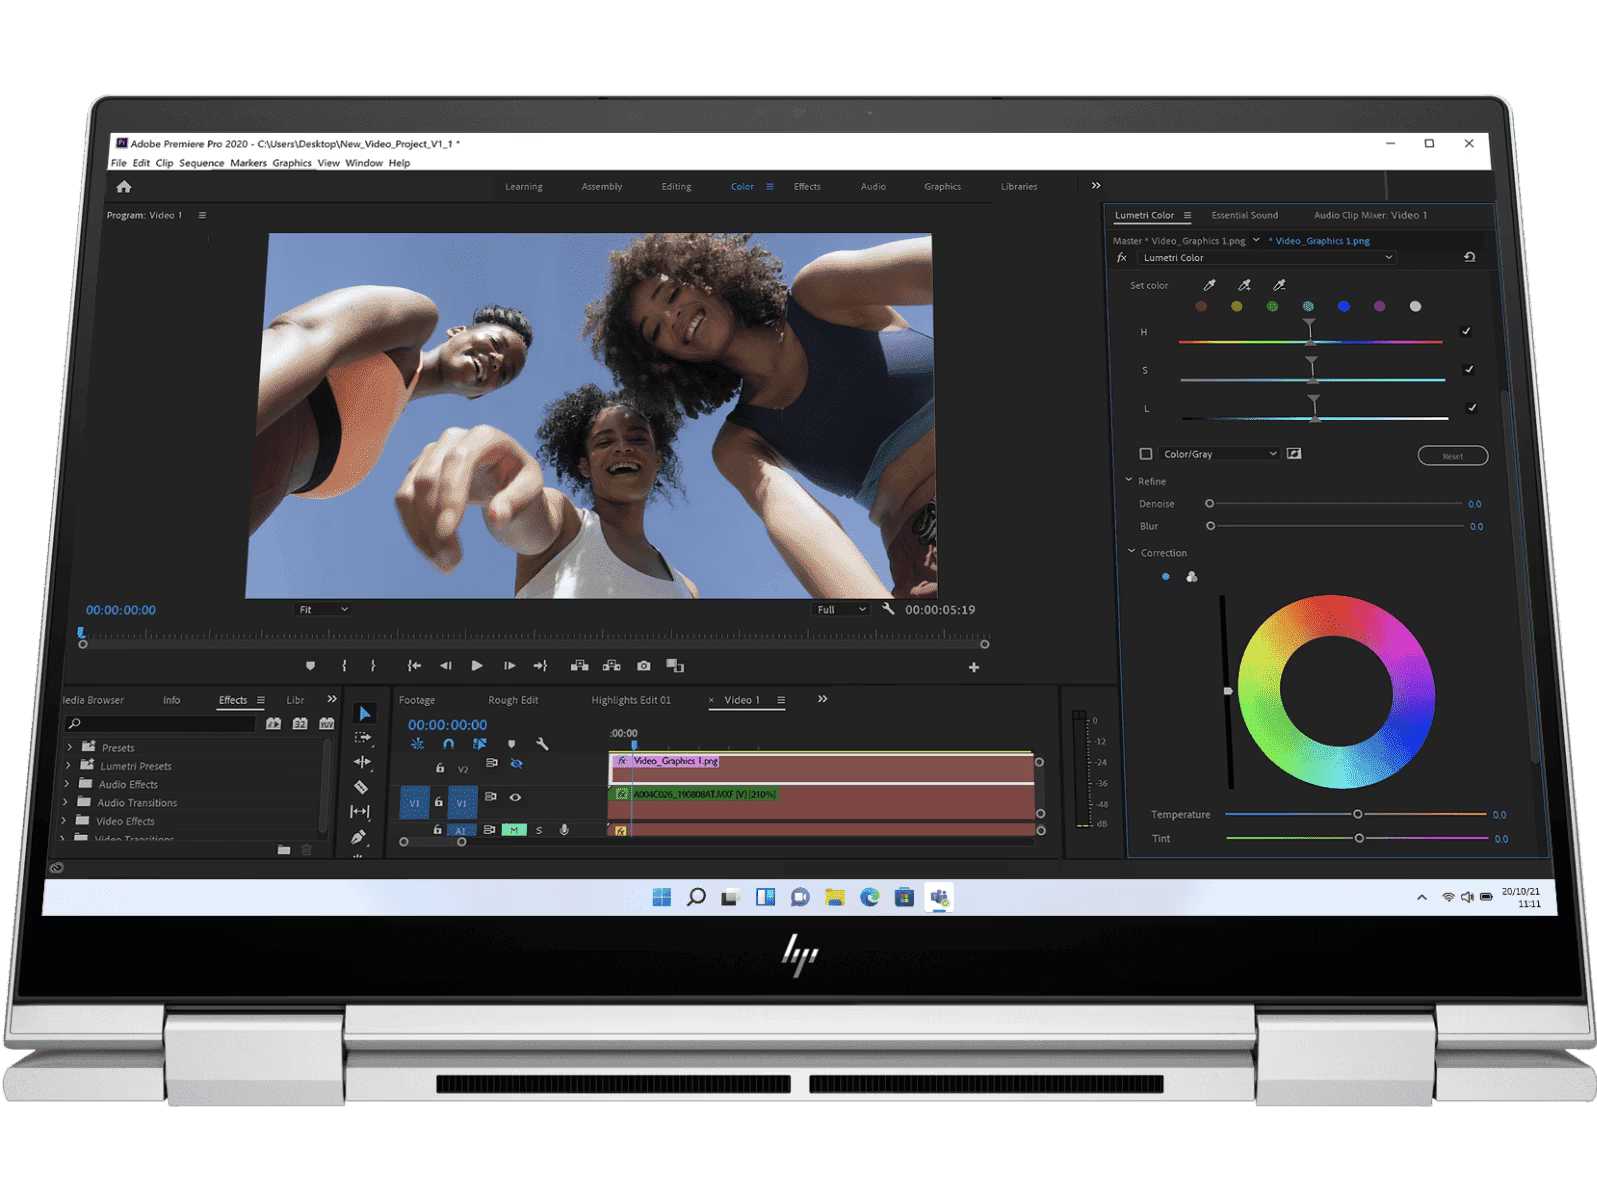Collapse the Refine section
Image resolution: width=1597 pixels, height=1200 pixels.
pyautogui.click(x=1129, y=481)
